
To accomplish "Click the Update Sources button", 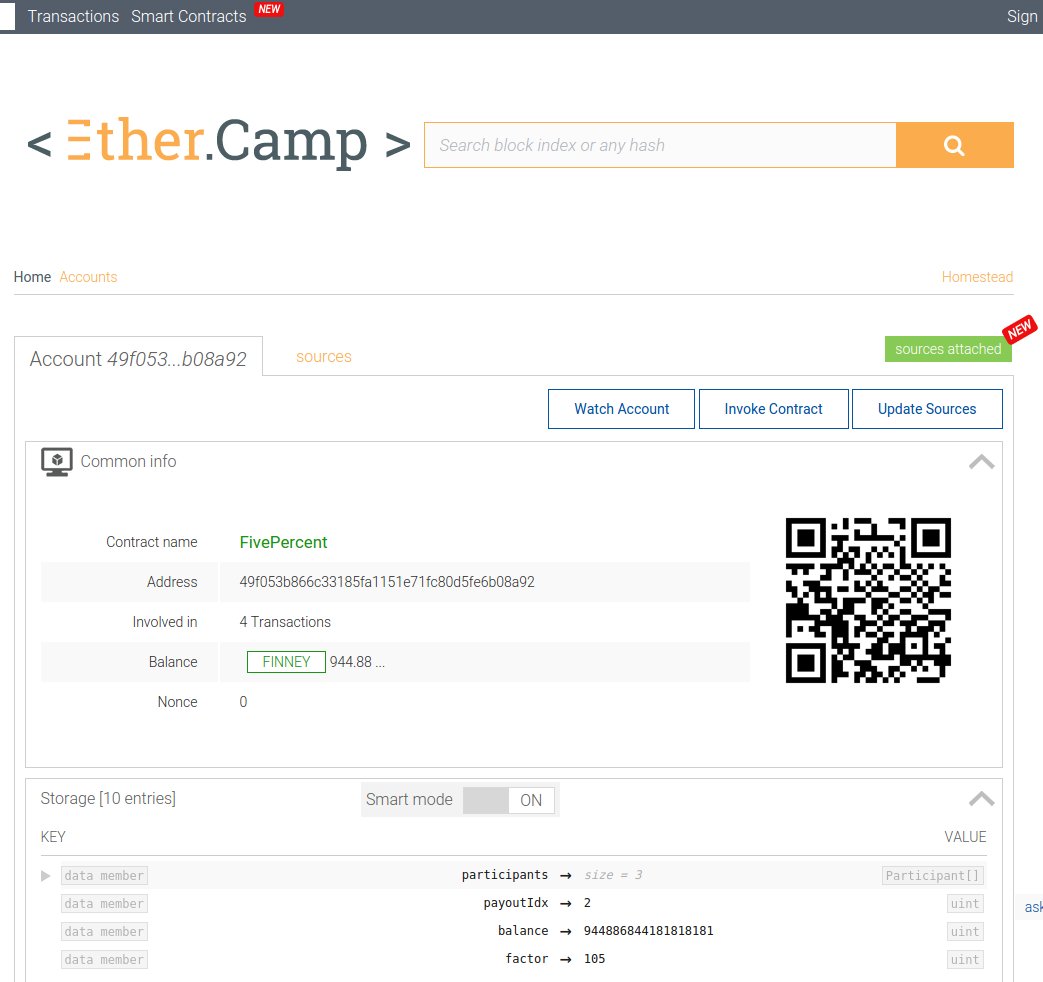I will click(x=927, y=409).
